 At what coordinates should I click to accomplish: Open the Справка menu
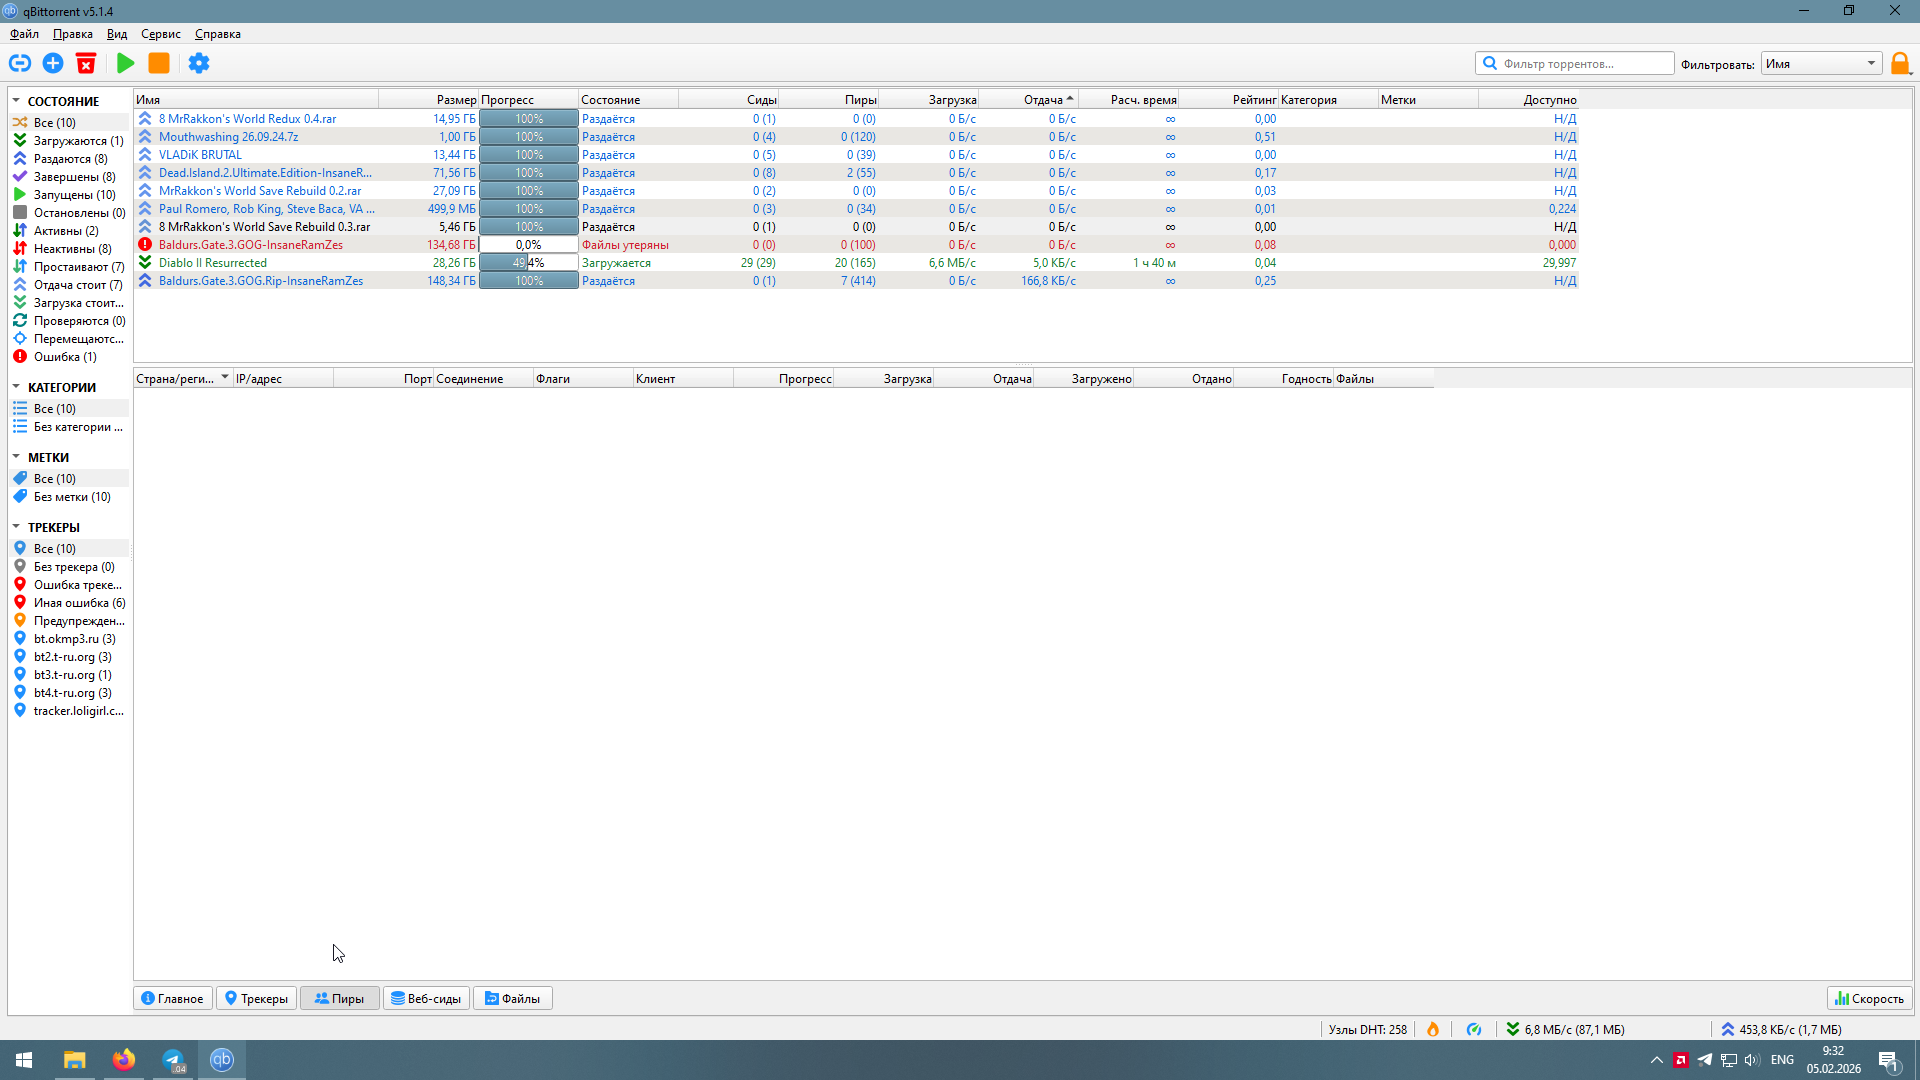(218, 34)
